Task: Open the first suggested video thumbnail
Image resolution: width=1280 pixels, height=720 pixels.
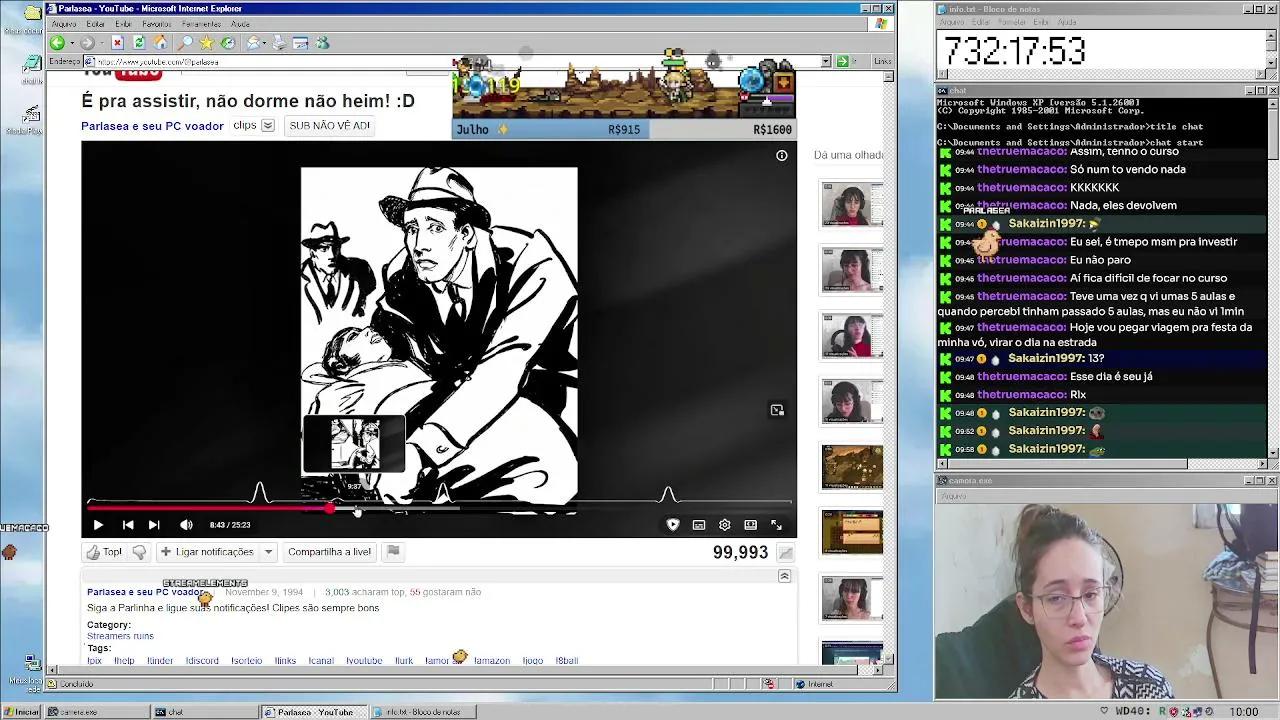Action: [852, 205]
